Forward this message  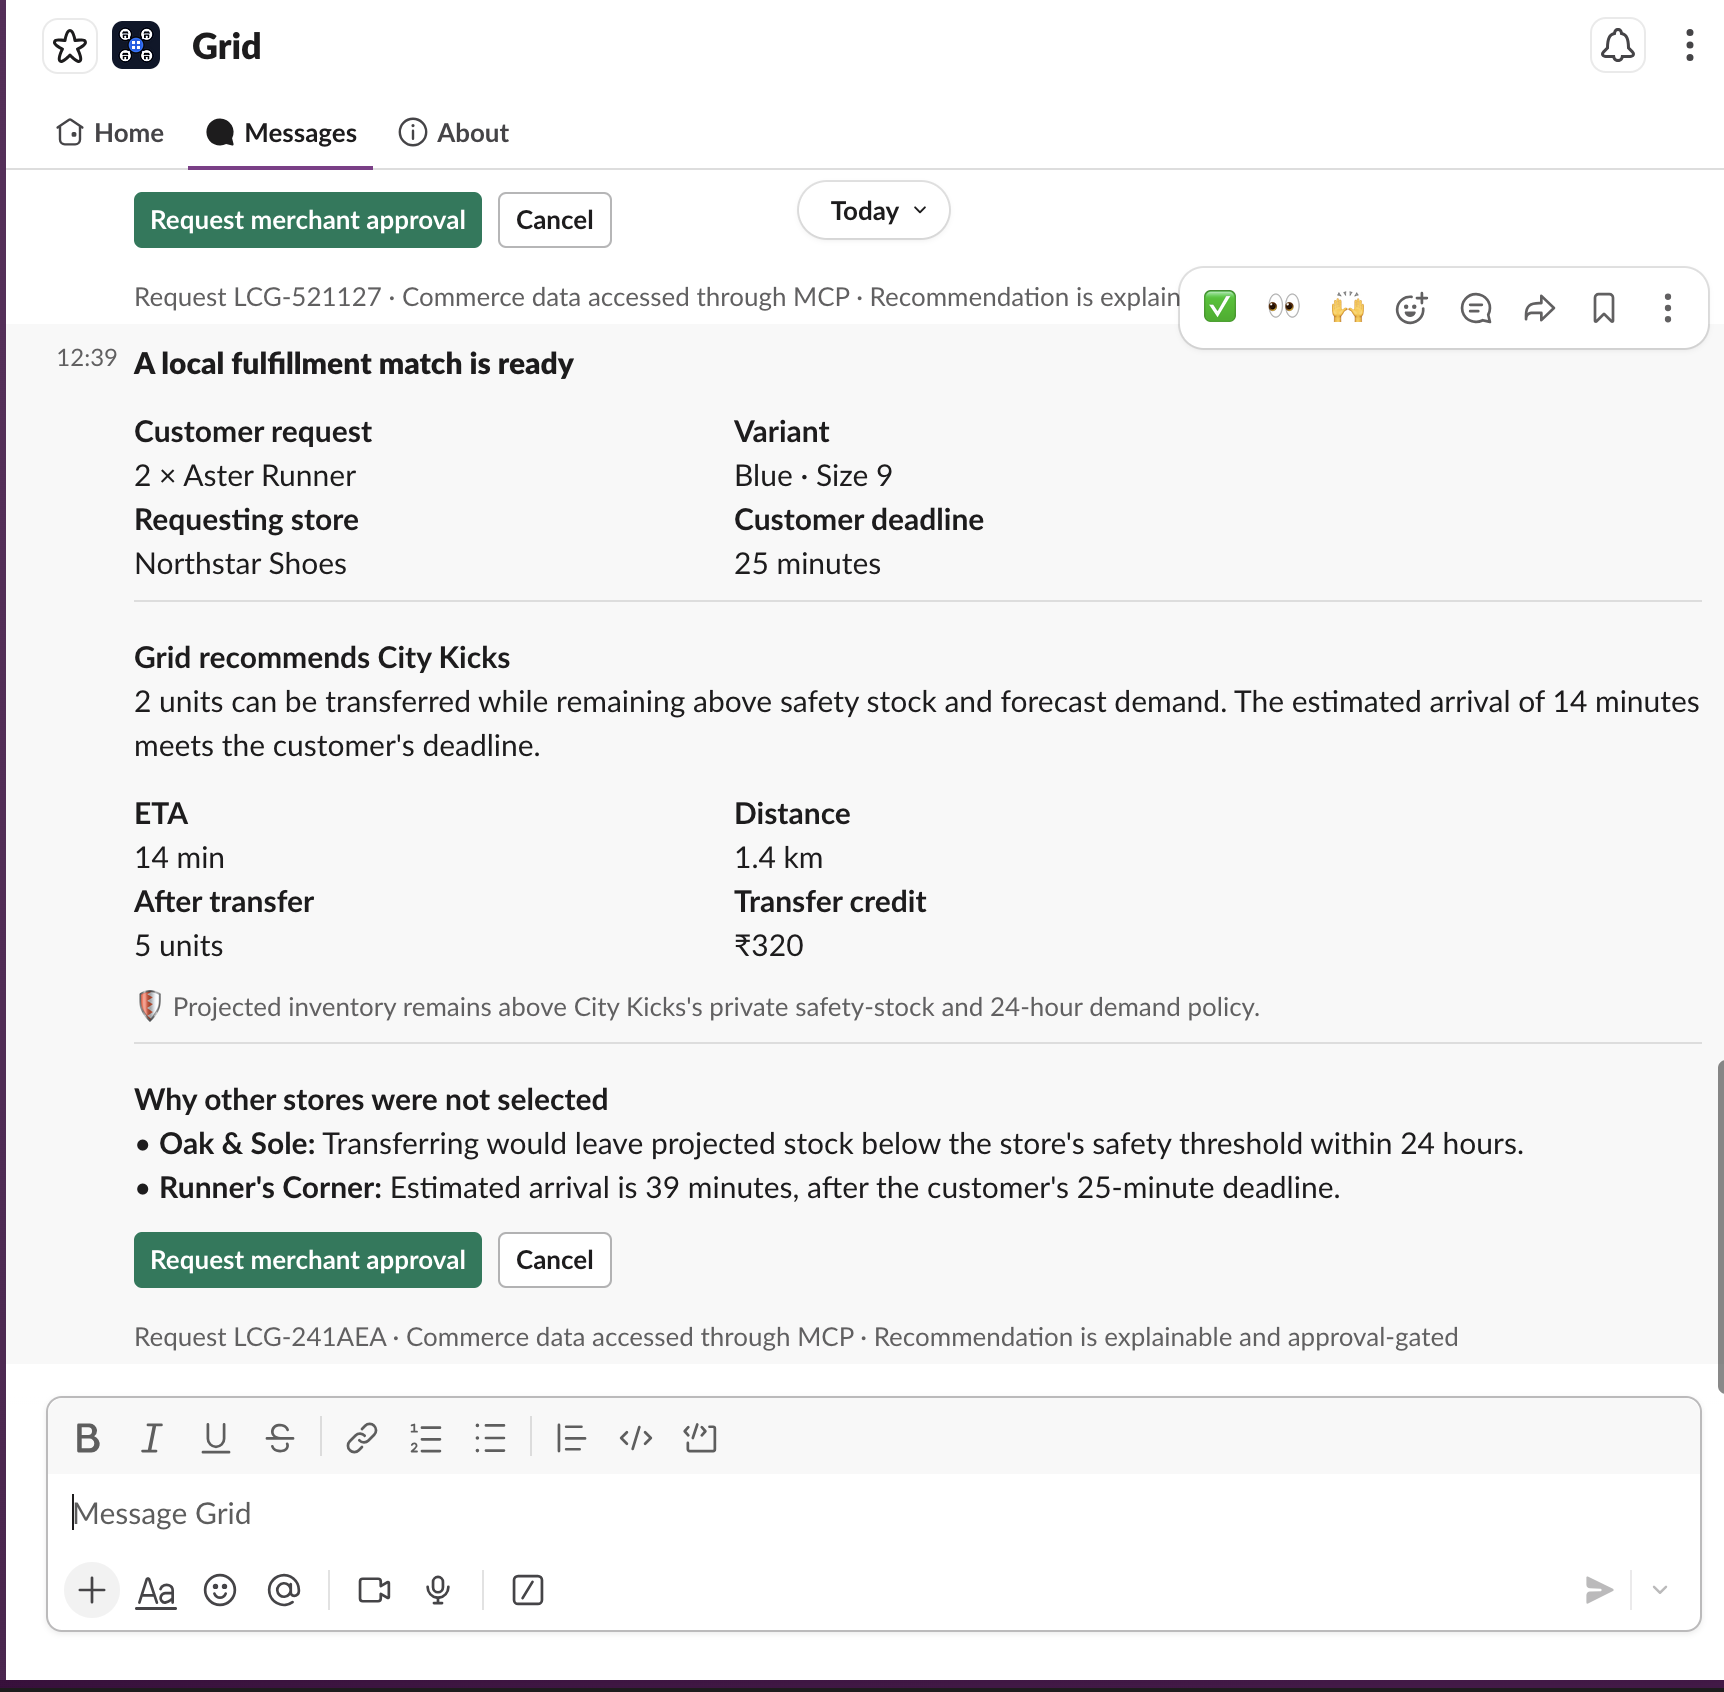[1540, 308]
